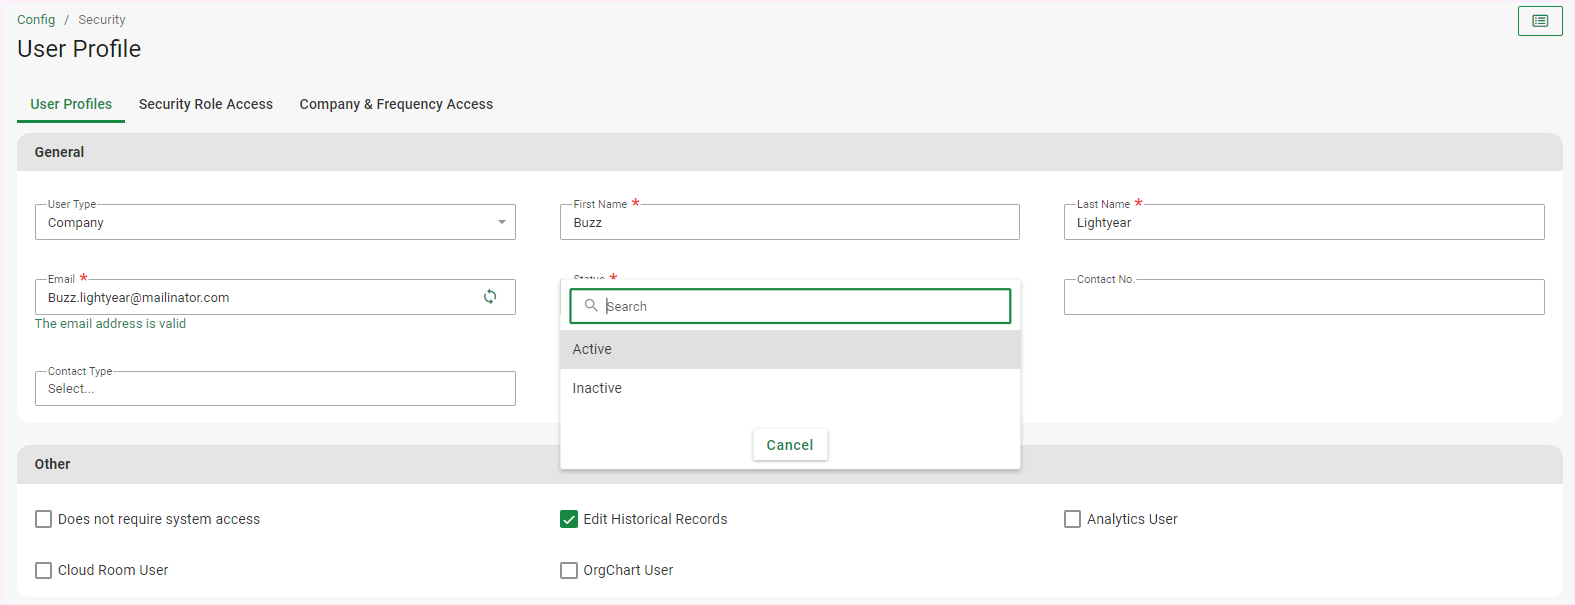Click the refresh icon in Email field
Viewport: 1575px width, 605px height.
[x=490, y=297]
